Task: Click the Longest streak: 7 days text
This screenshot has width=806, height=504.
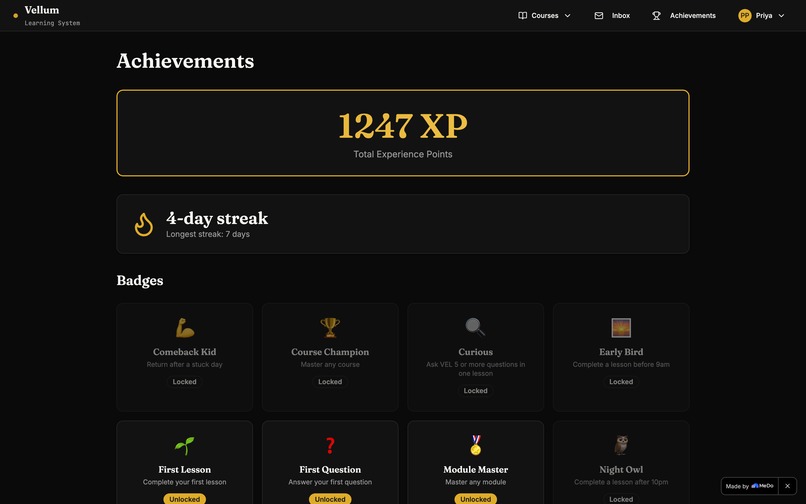Action: [x=208, y=234]
